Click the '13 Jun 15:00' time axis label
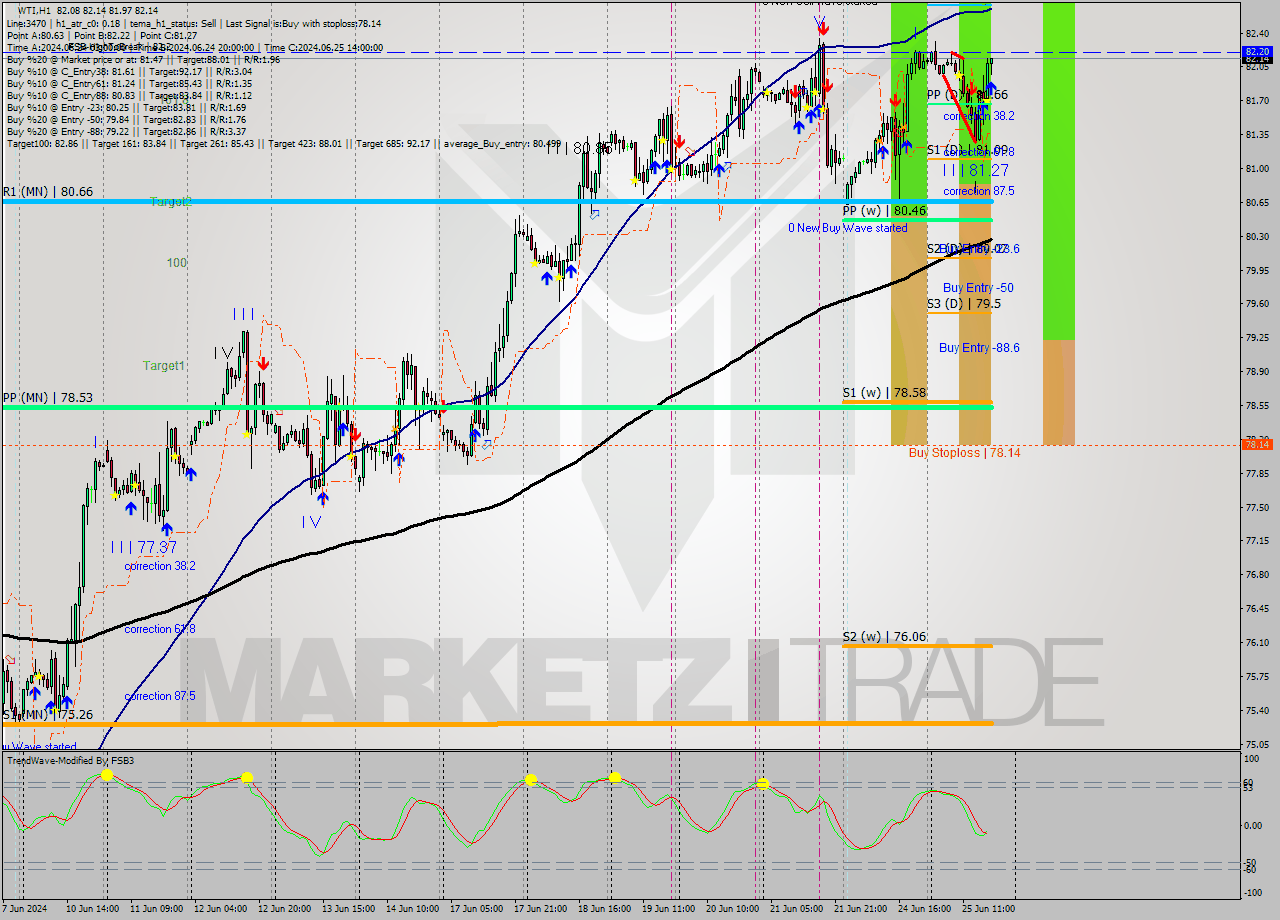This screenshot has width=1280, height=920. pyautogui.click(x=350, y=909)
